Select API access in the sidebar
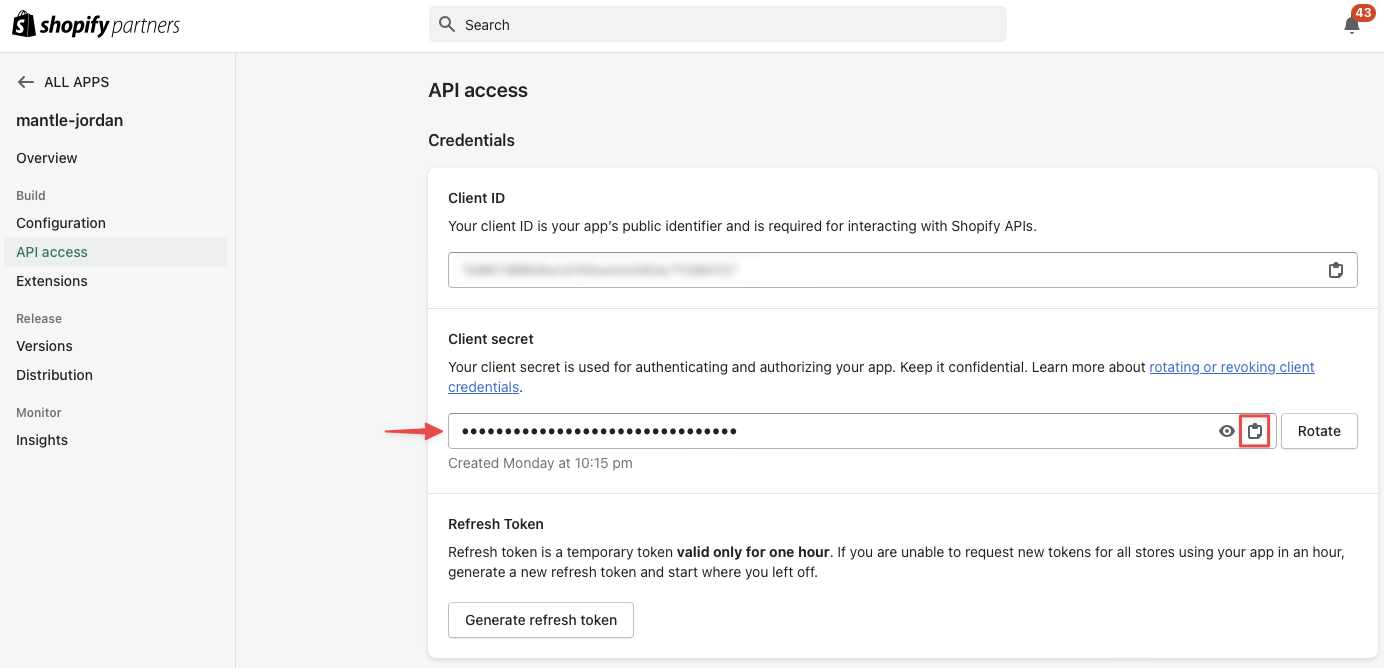This screenshot has width=1384, height=668. click(x=51, y=252)
